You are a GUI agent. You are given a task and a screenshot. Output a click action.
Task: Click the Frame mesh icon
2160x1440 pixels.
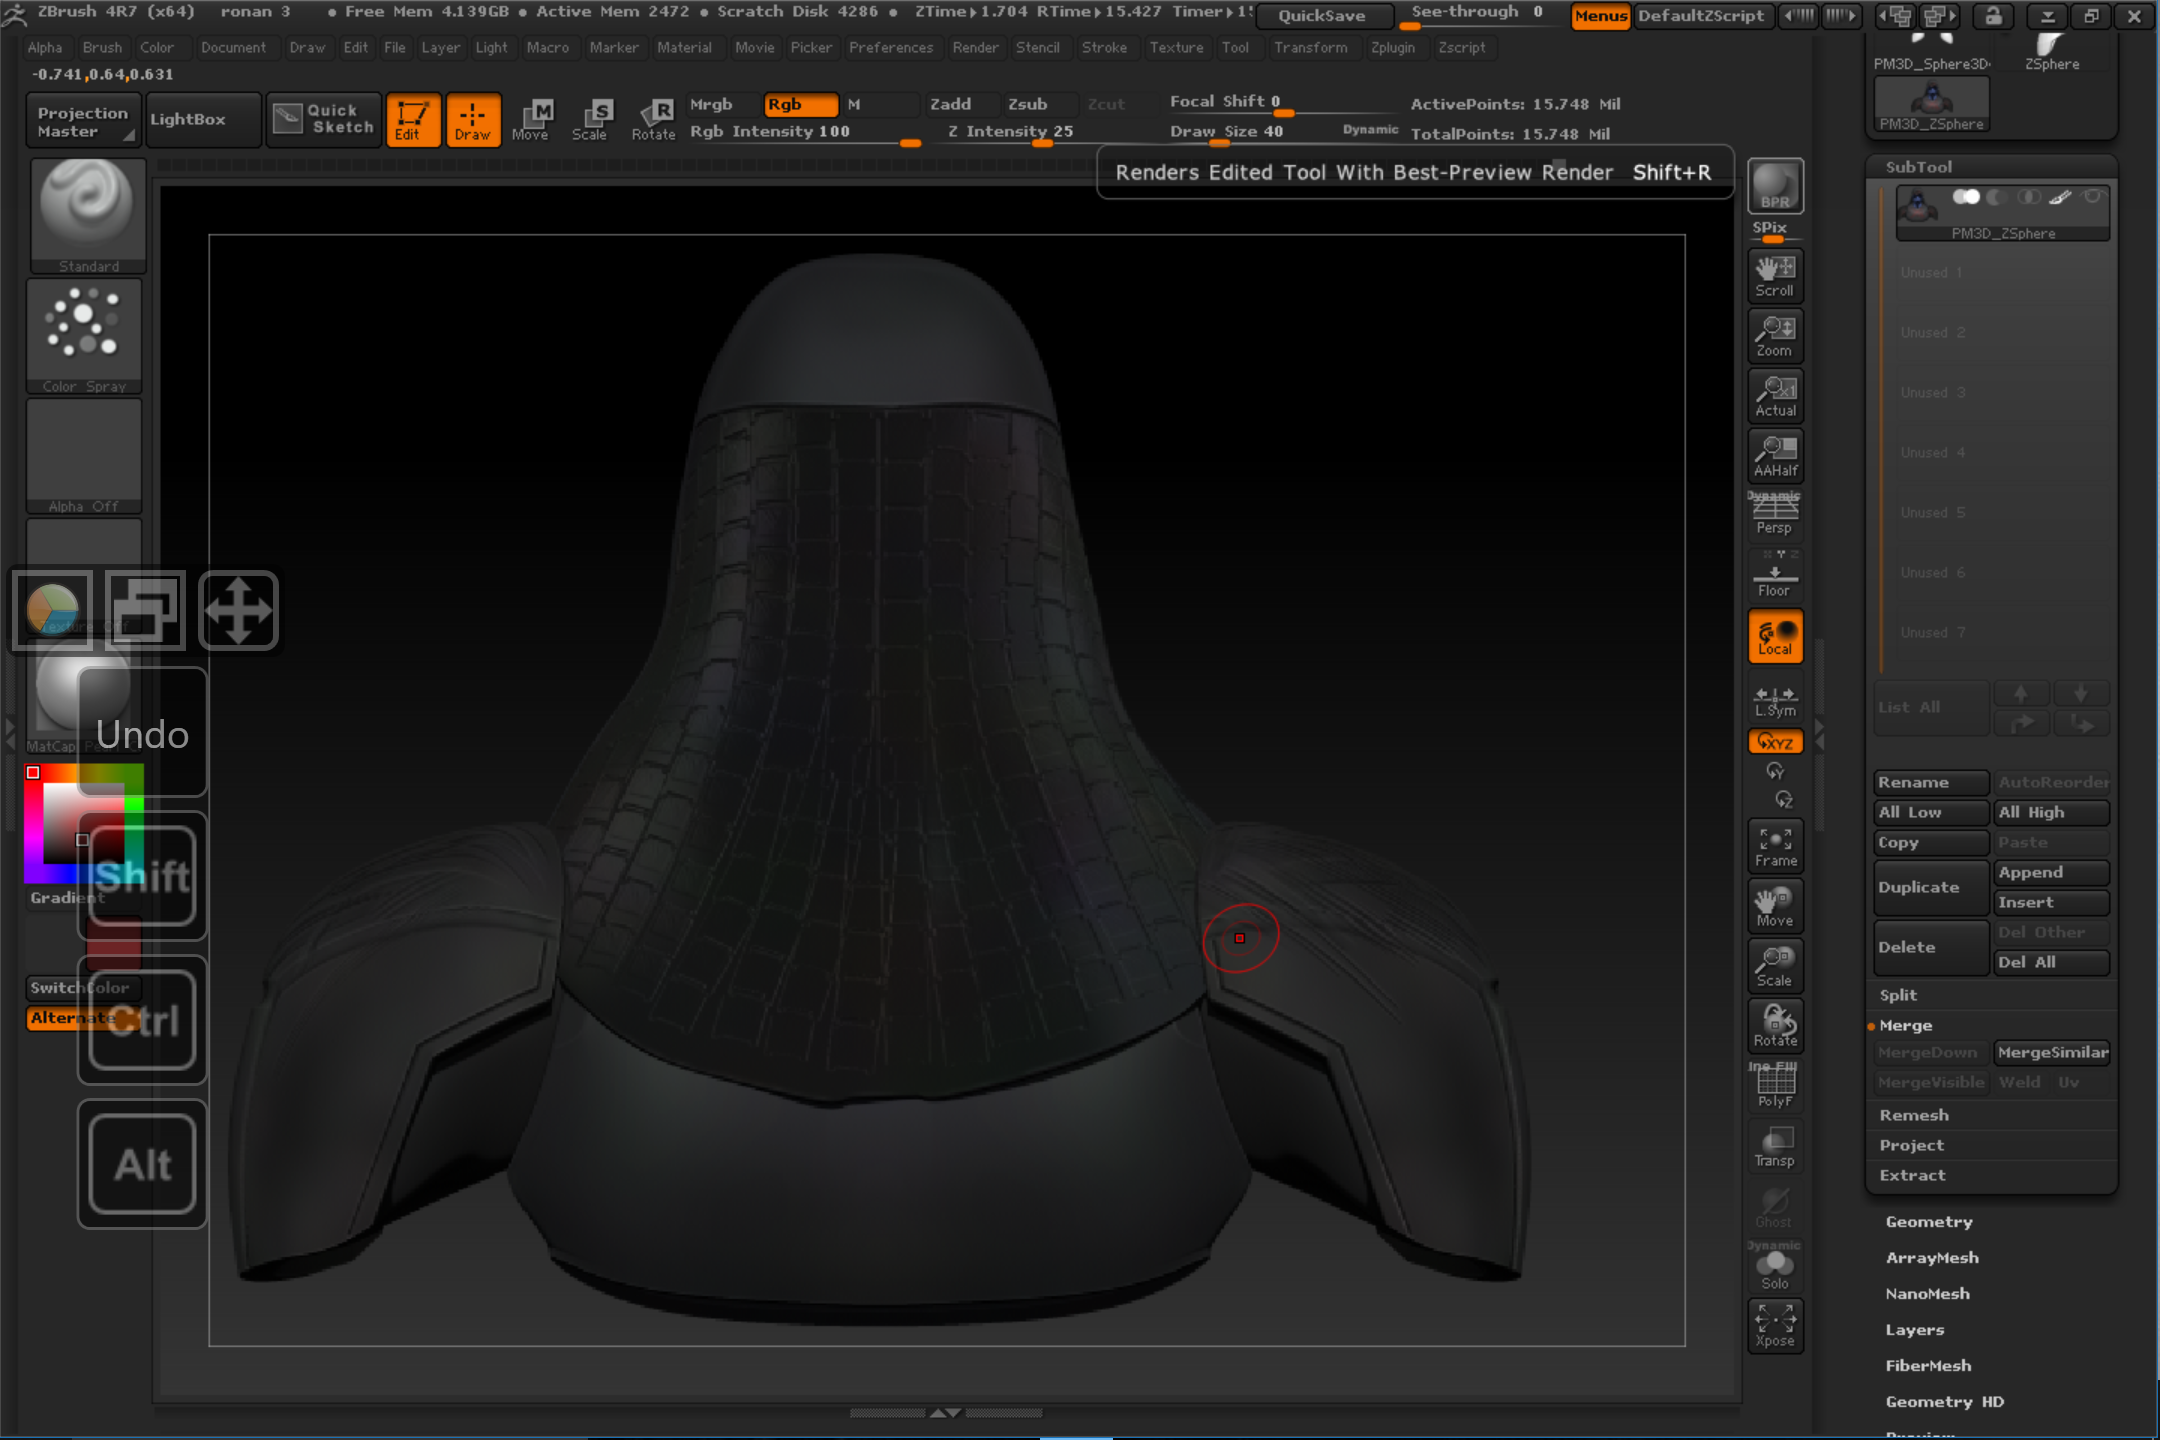(1775, 846)
